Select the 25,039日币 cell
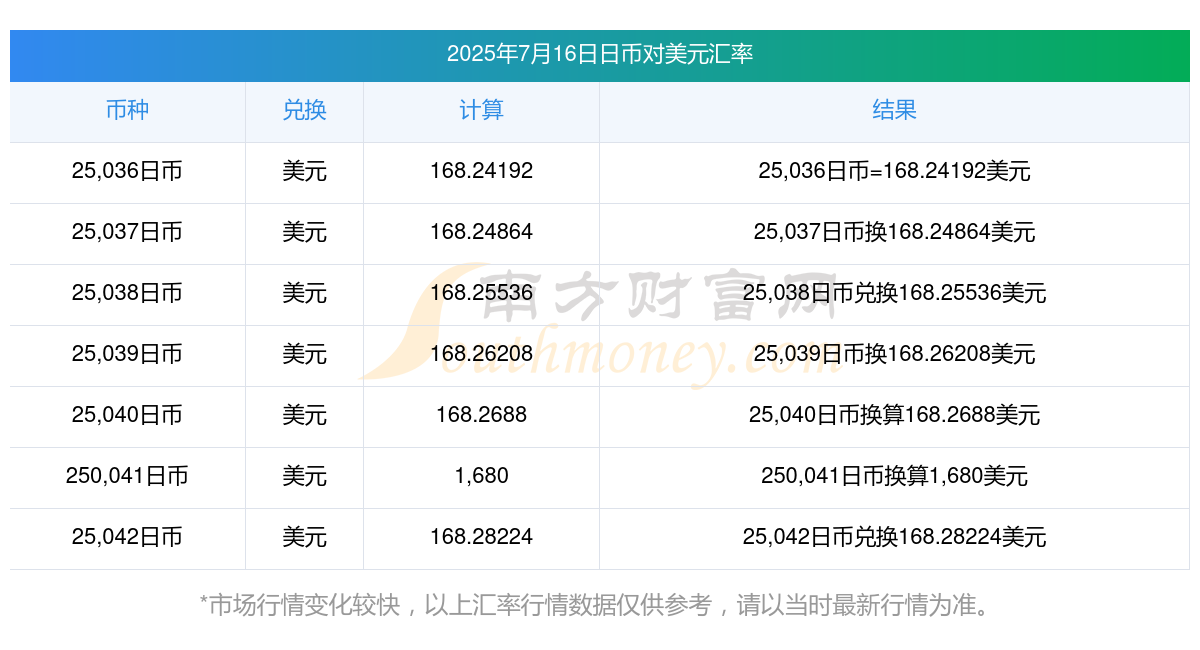Viewport: 1200px width, 650px height. click(127, 354)
